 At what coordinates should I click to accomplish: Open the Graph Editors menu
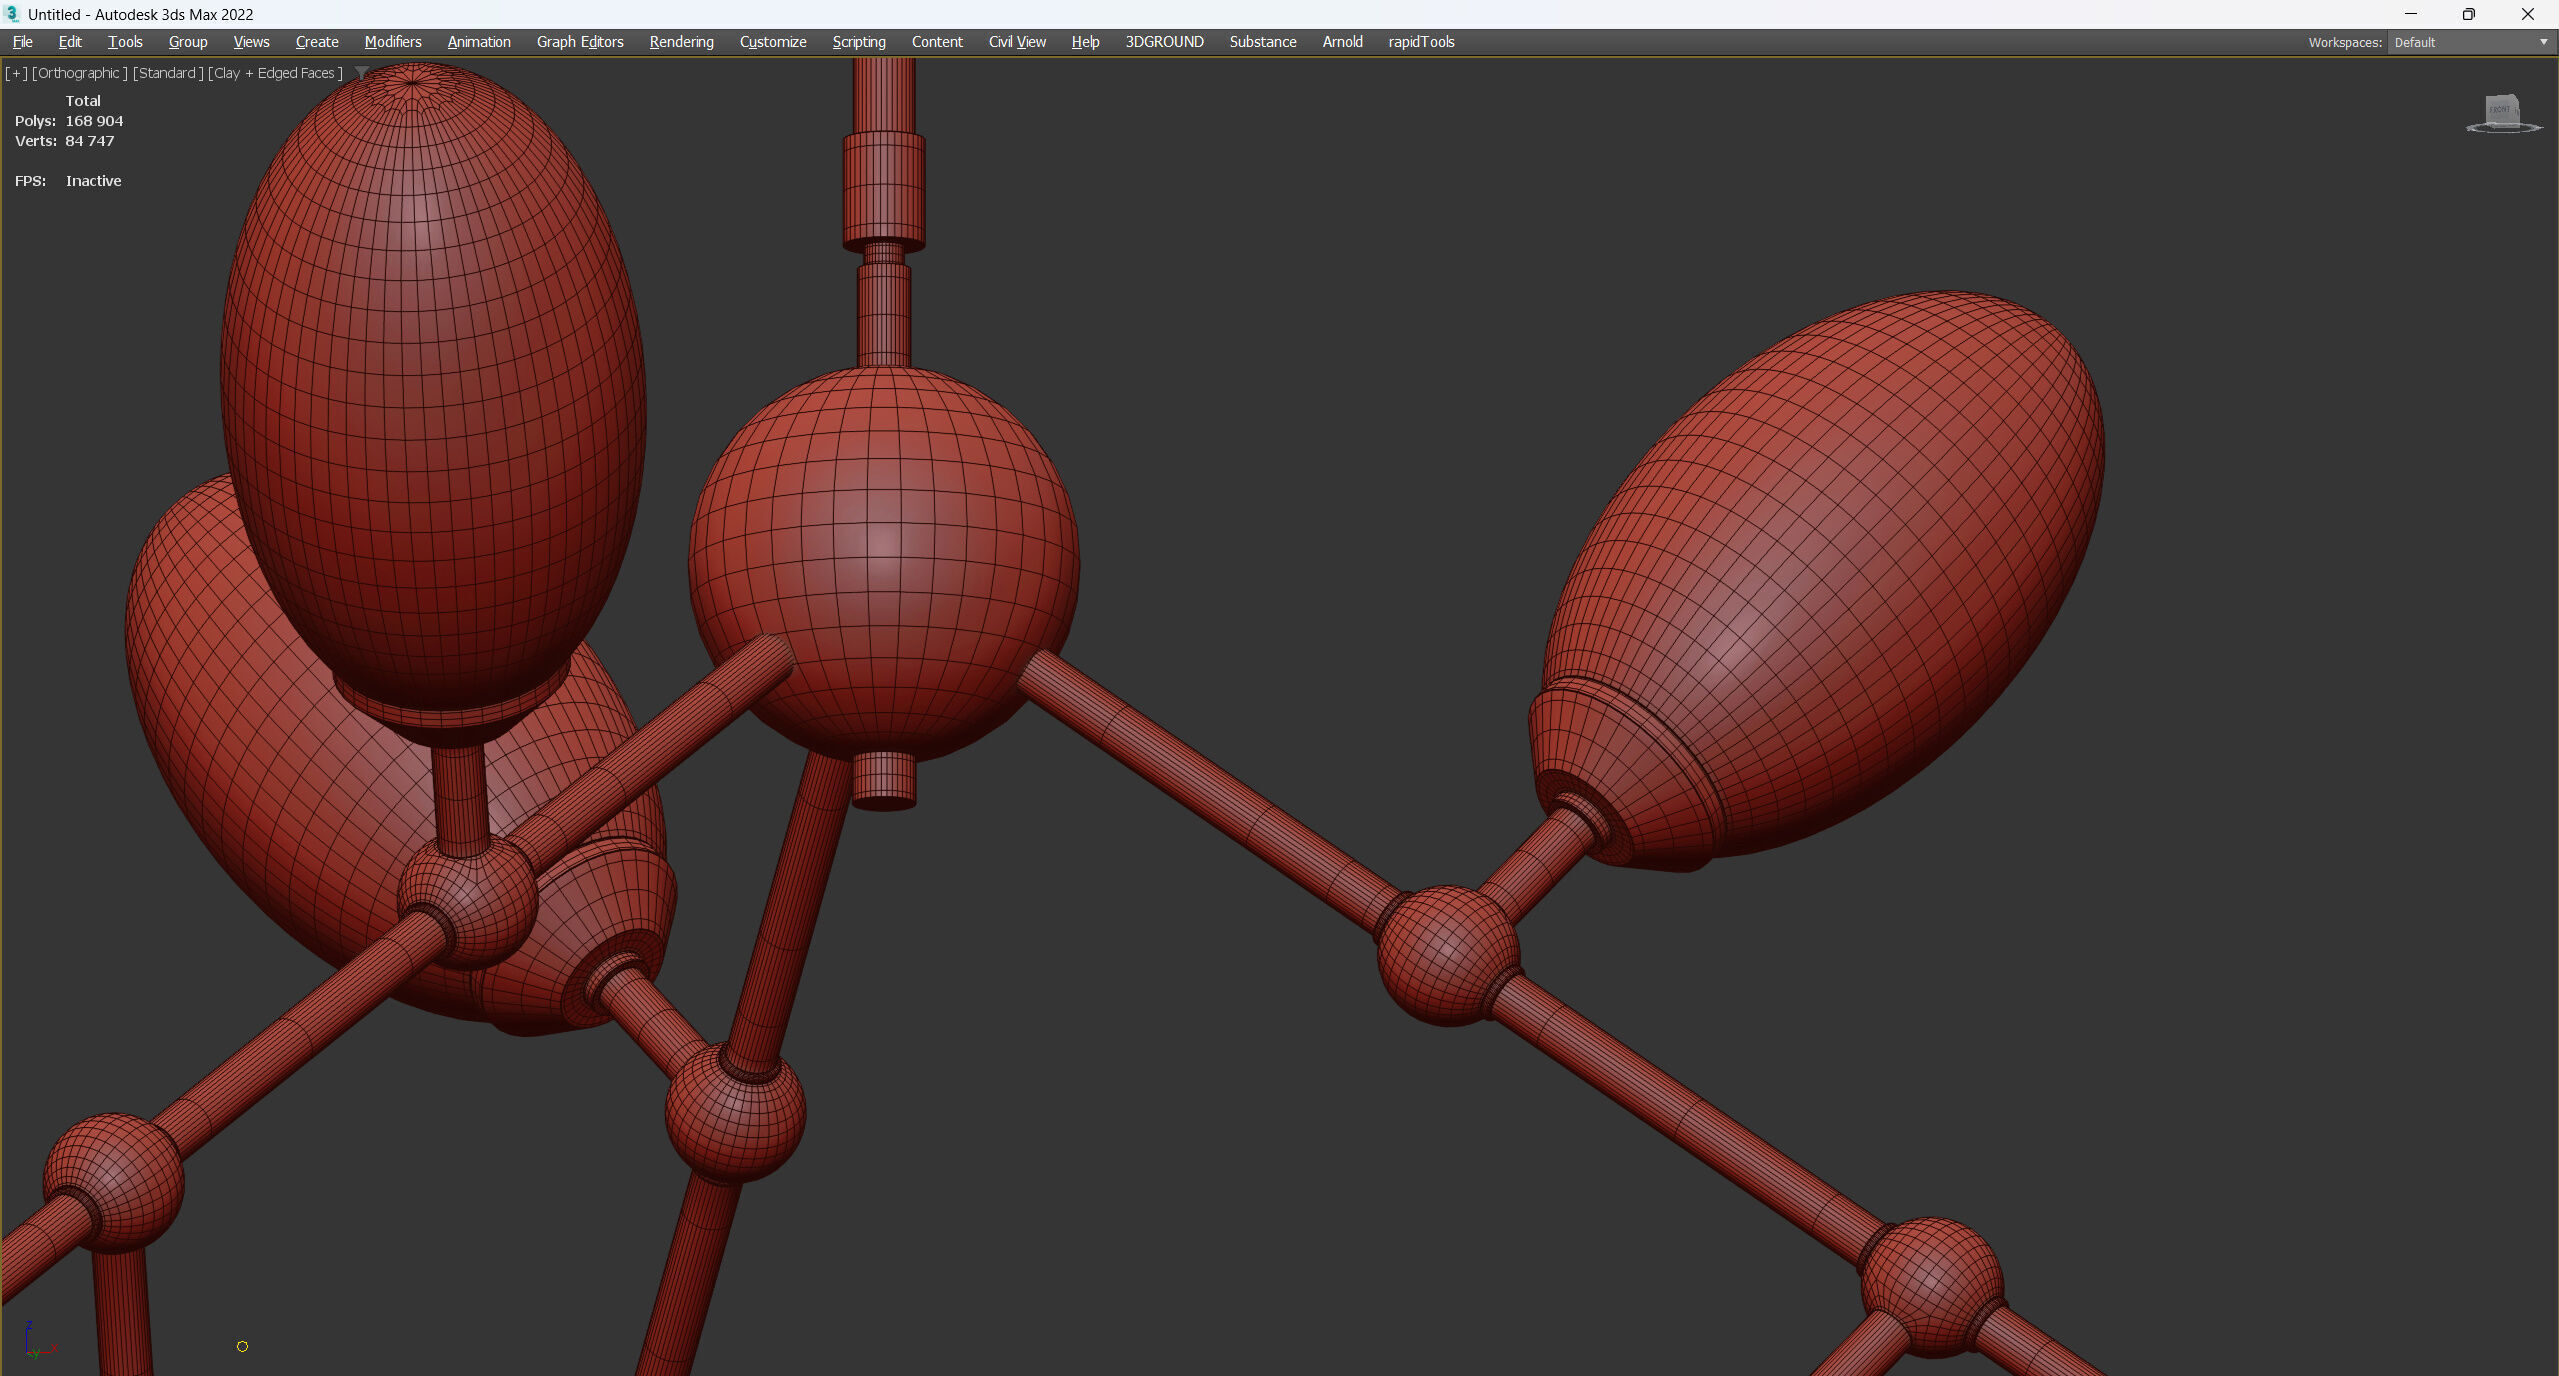coord(580,42)
